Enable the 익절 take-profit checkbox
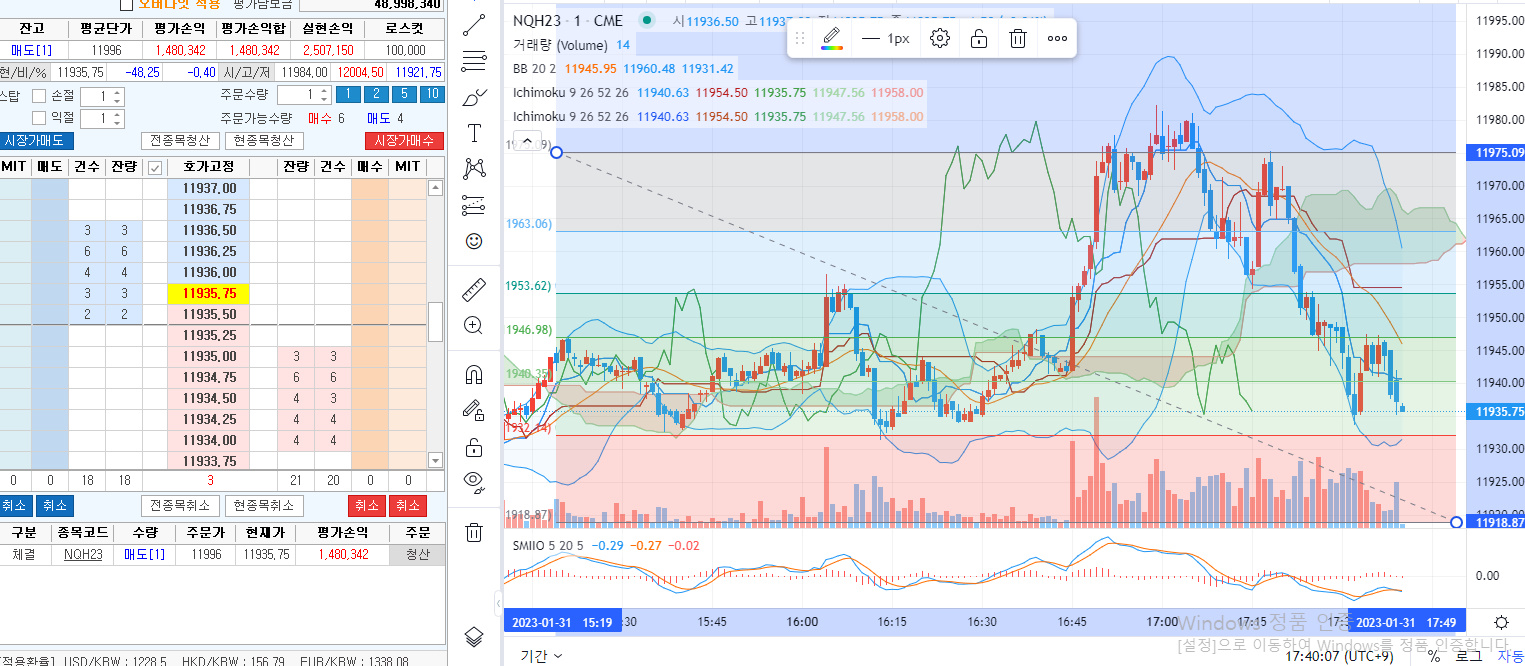Viewport: 1525px width, 666px height. 40,118
